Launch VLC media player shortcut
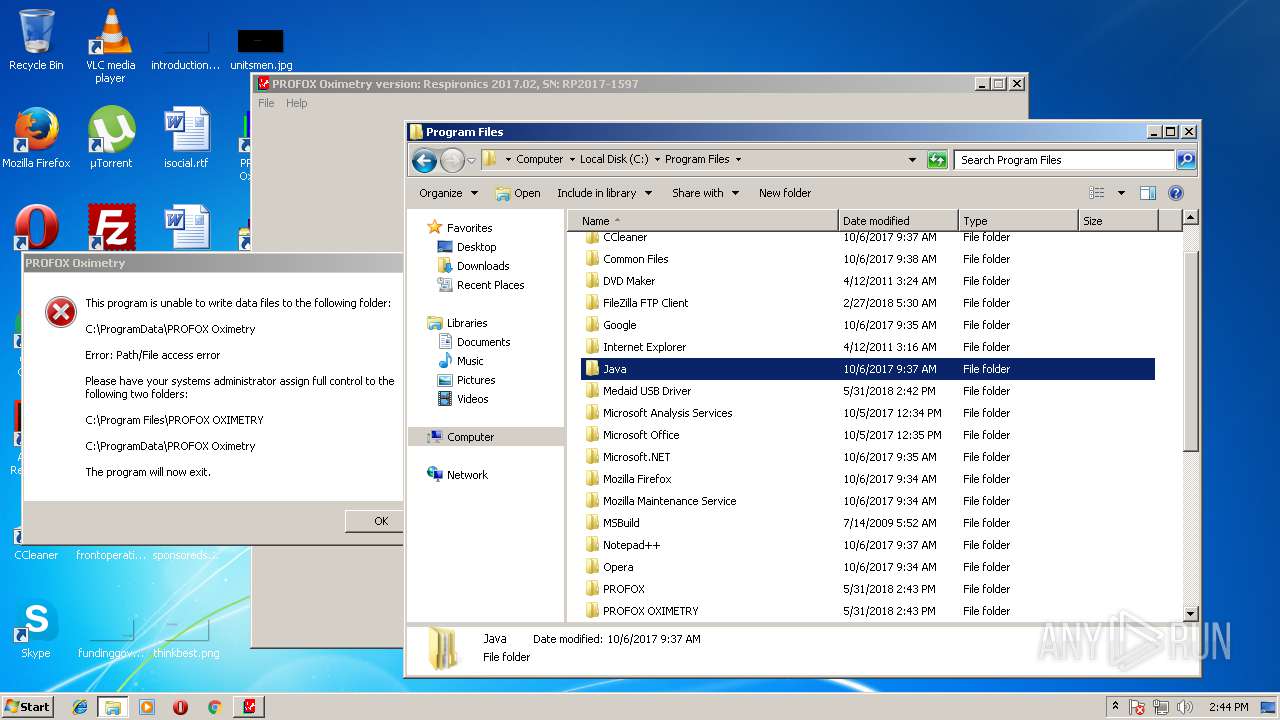Image resolution: width=1280 pixels, height=720 pixels. tap(110, 45)
